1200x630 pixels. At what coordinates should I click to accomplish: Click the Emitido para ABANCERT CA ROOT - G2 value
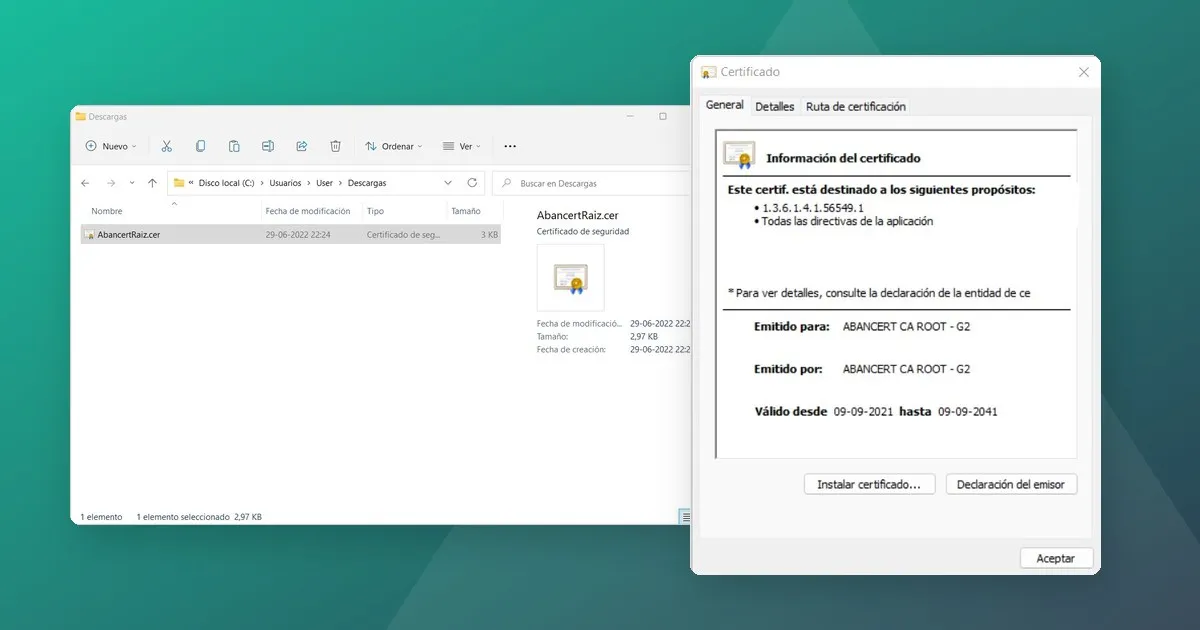point(906,326)
